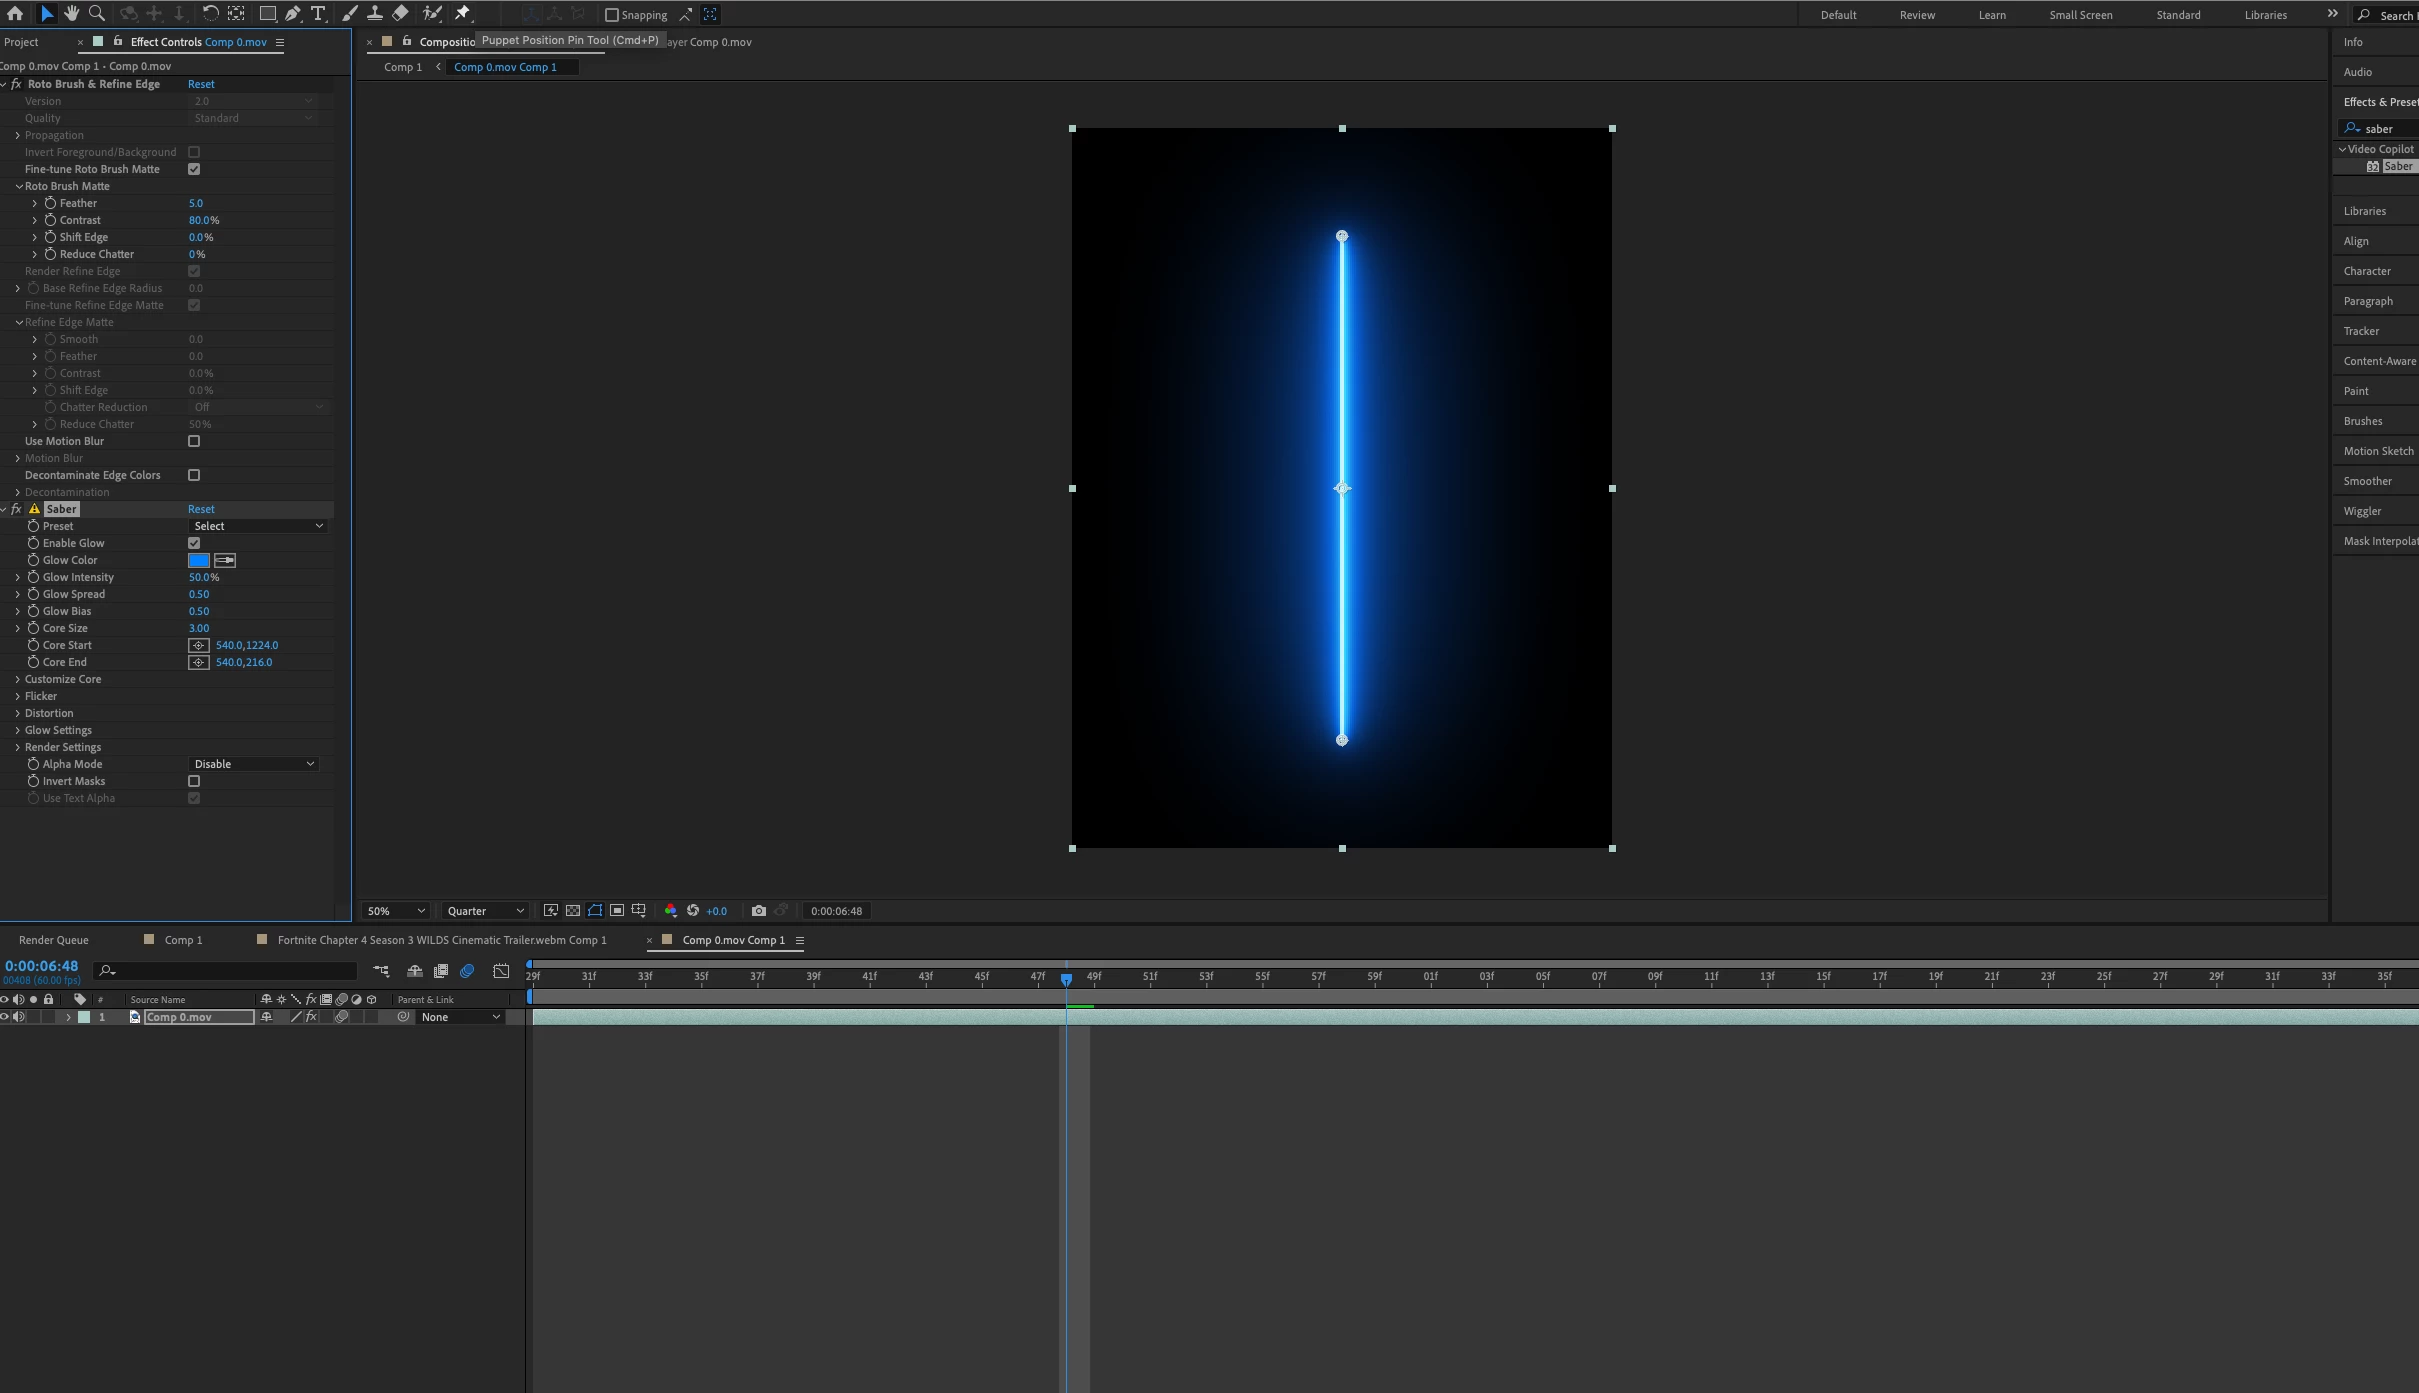This screenshot has width=2419, height=1393.
Task: Open the Saber Preset dropdown
Action: [x=257, y=526]
